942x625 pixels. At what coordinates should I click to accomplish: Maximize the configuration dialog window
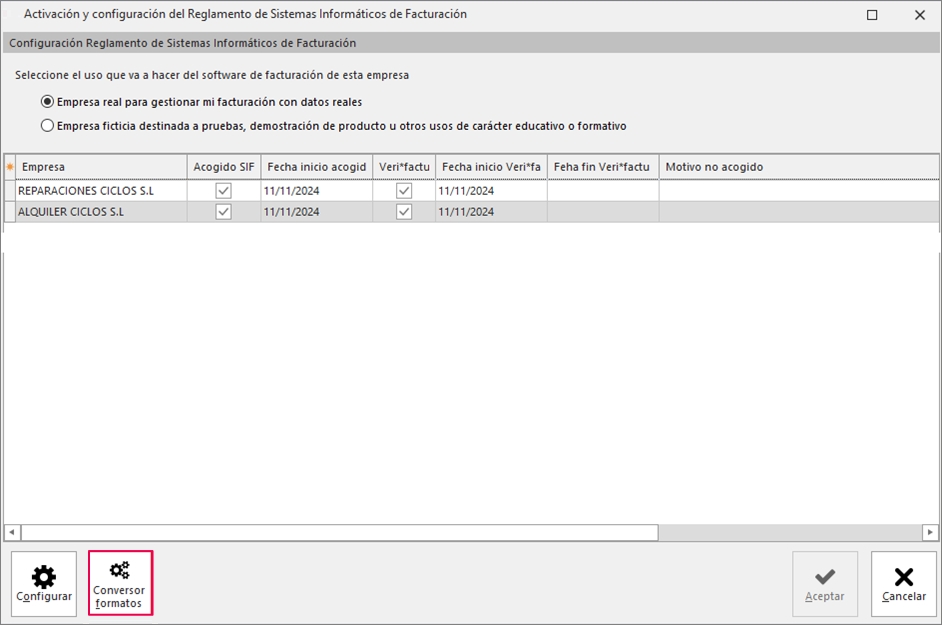(x=872, y=15)
